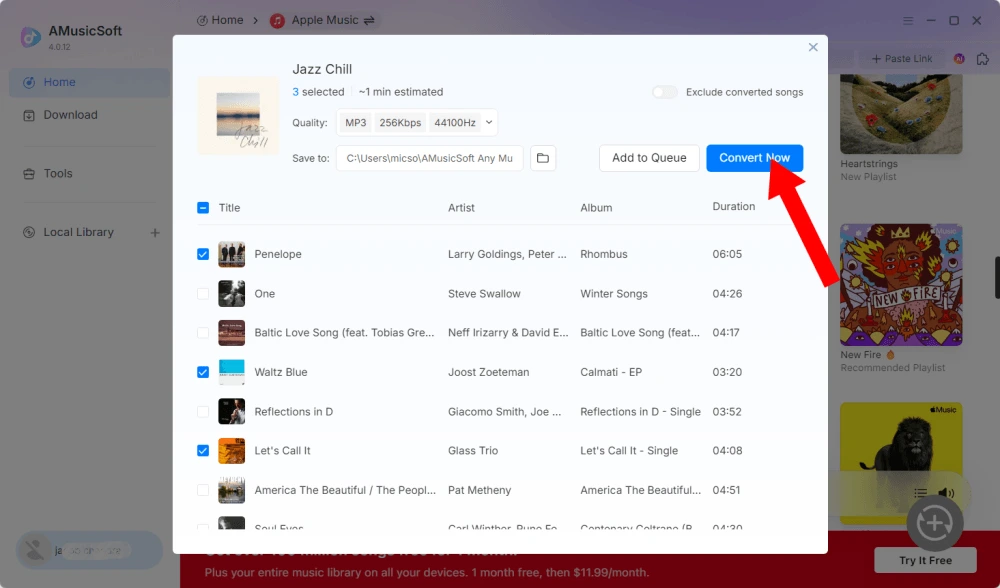Open Home in the sidebar

click(x=89, y=82)
